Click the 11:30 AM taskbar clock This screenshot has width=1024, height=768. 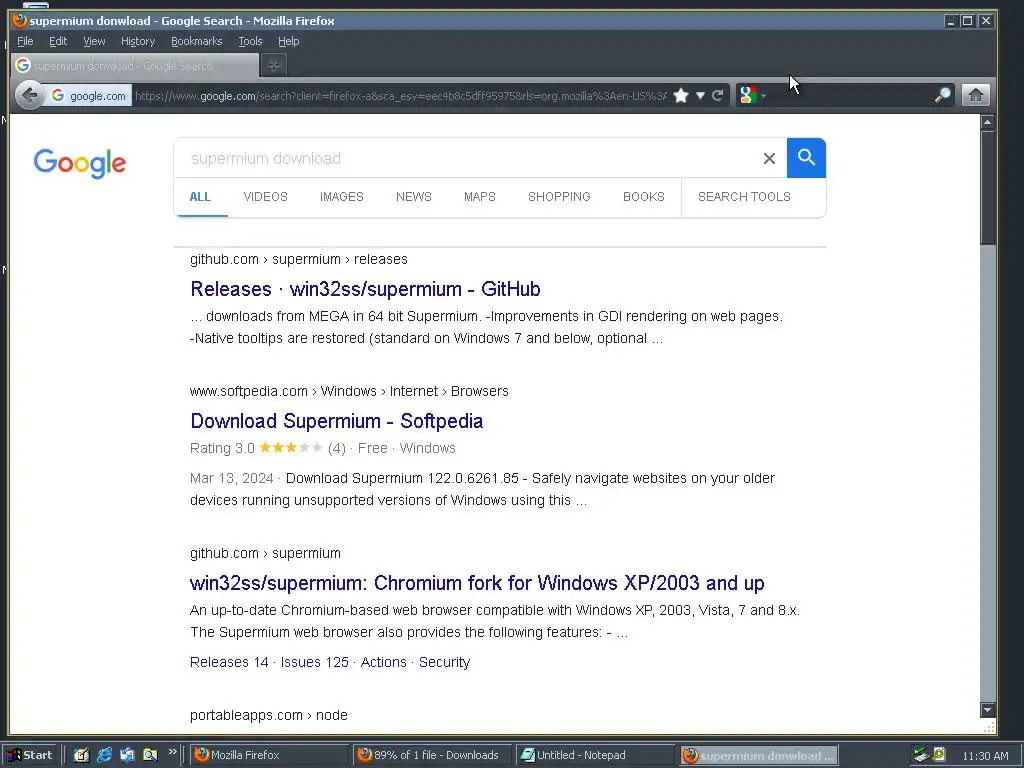pos(985,756)
